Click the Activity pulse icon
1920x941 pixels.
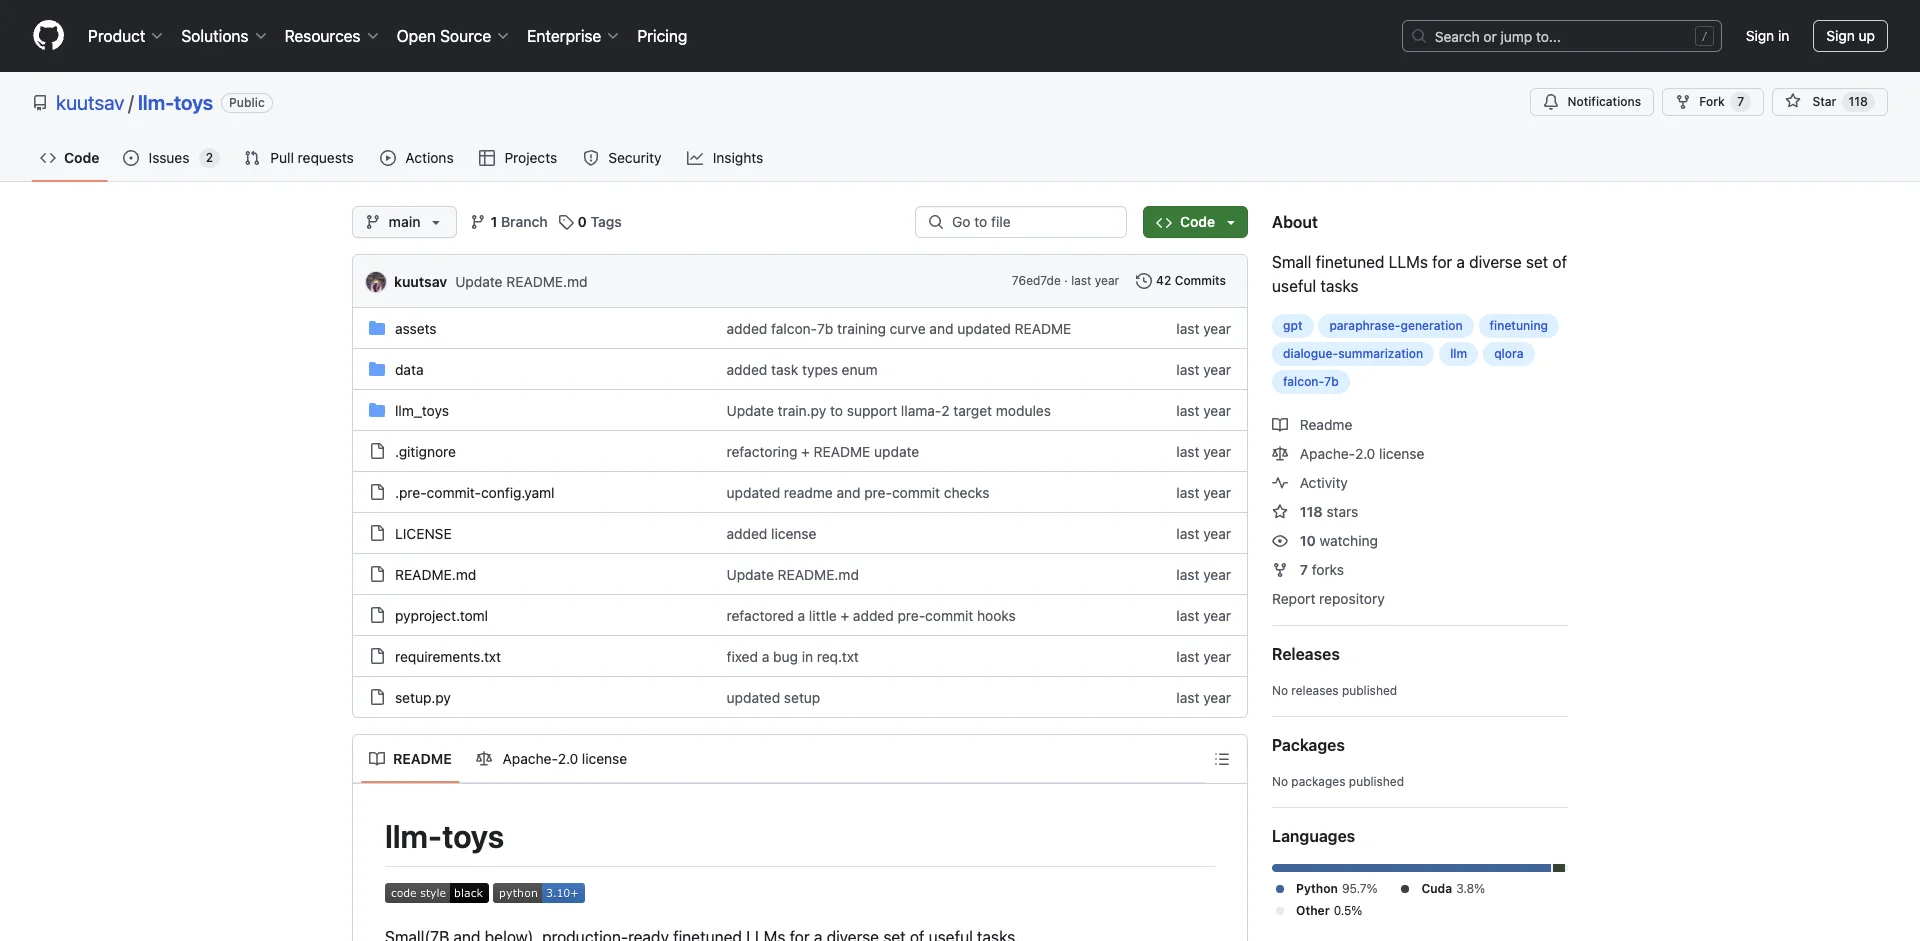tap(1280, 483)
